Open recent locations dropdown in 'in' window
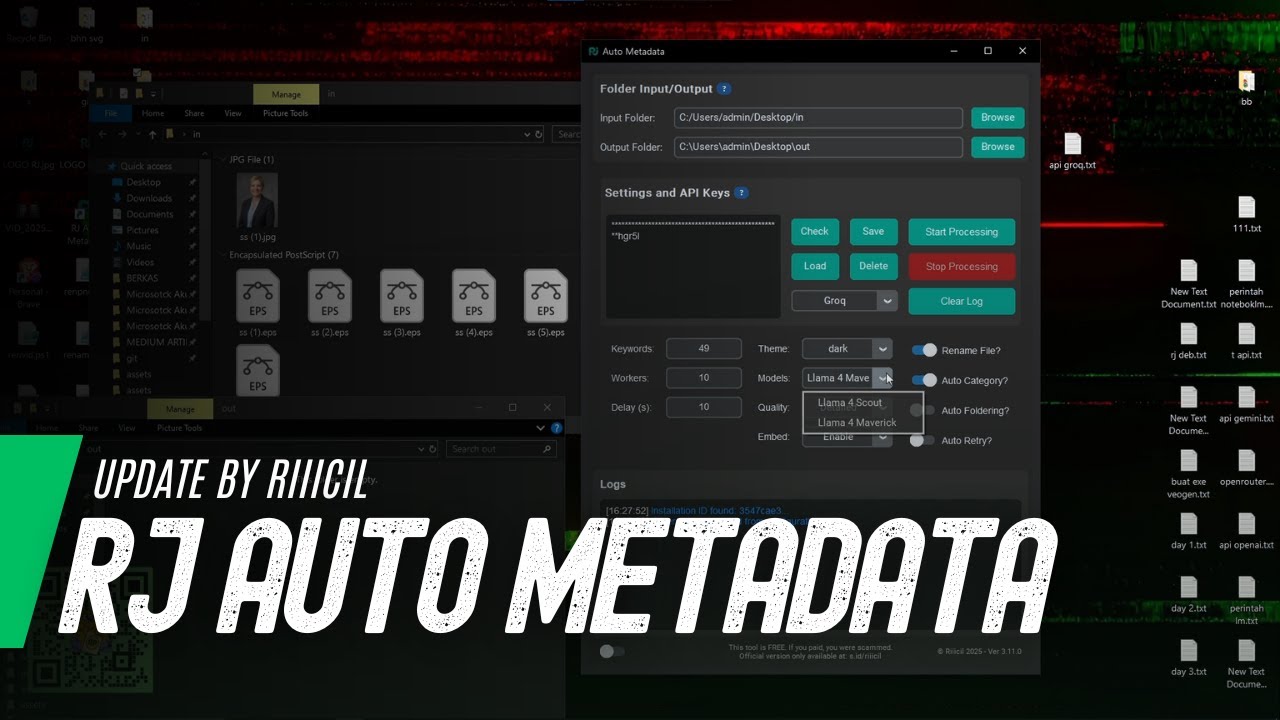The image size is (1280, 720). 138,134
